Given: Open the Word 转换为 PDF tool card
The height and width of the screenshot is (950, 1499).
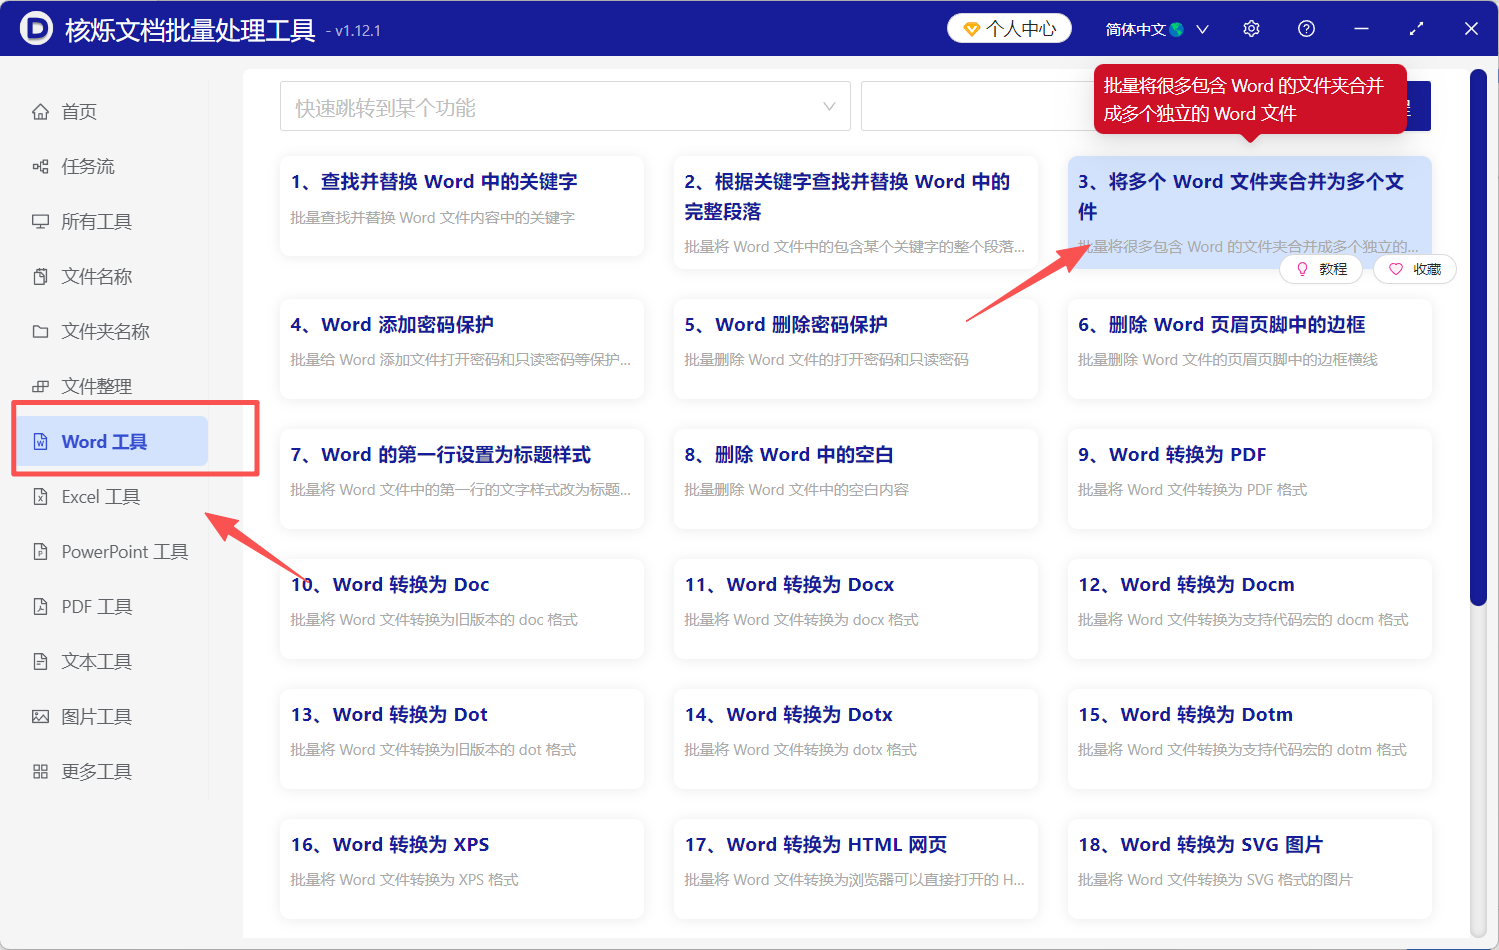Looking at the screenshot, I should coord(1249,478).
